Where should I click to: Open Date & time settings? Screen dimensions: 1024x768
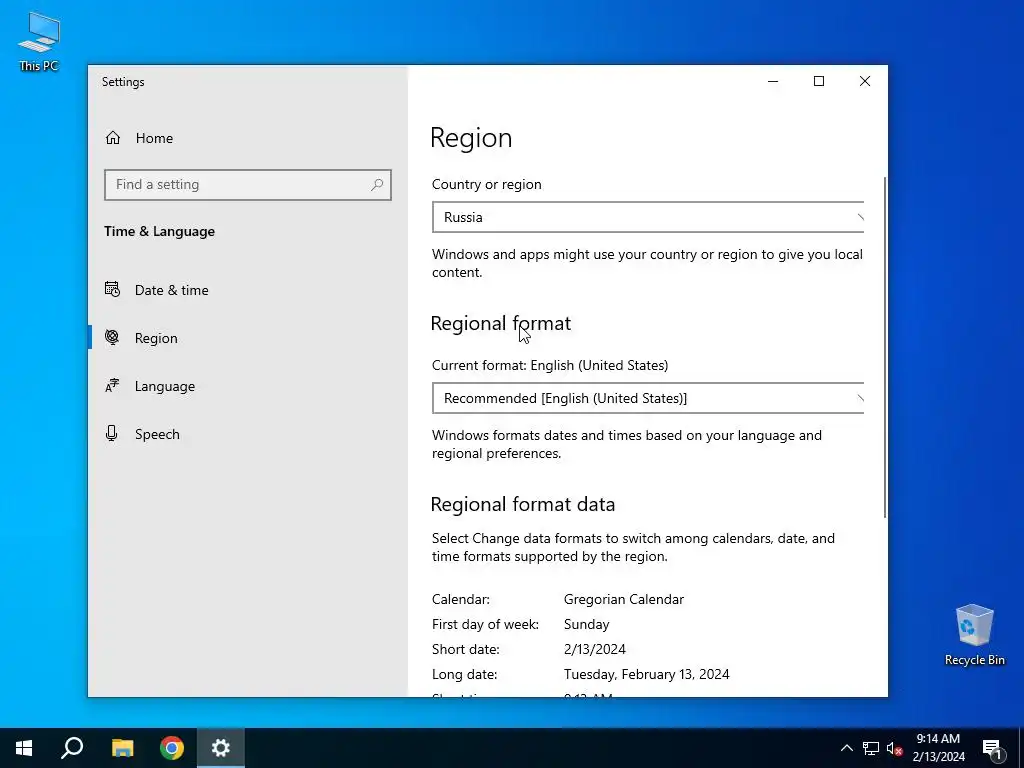pyautogui.click(x=248, y=290)
